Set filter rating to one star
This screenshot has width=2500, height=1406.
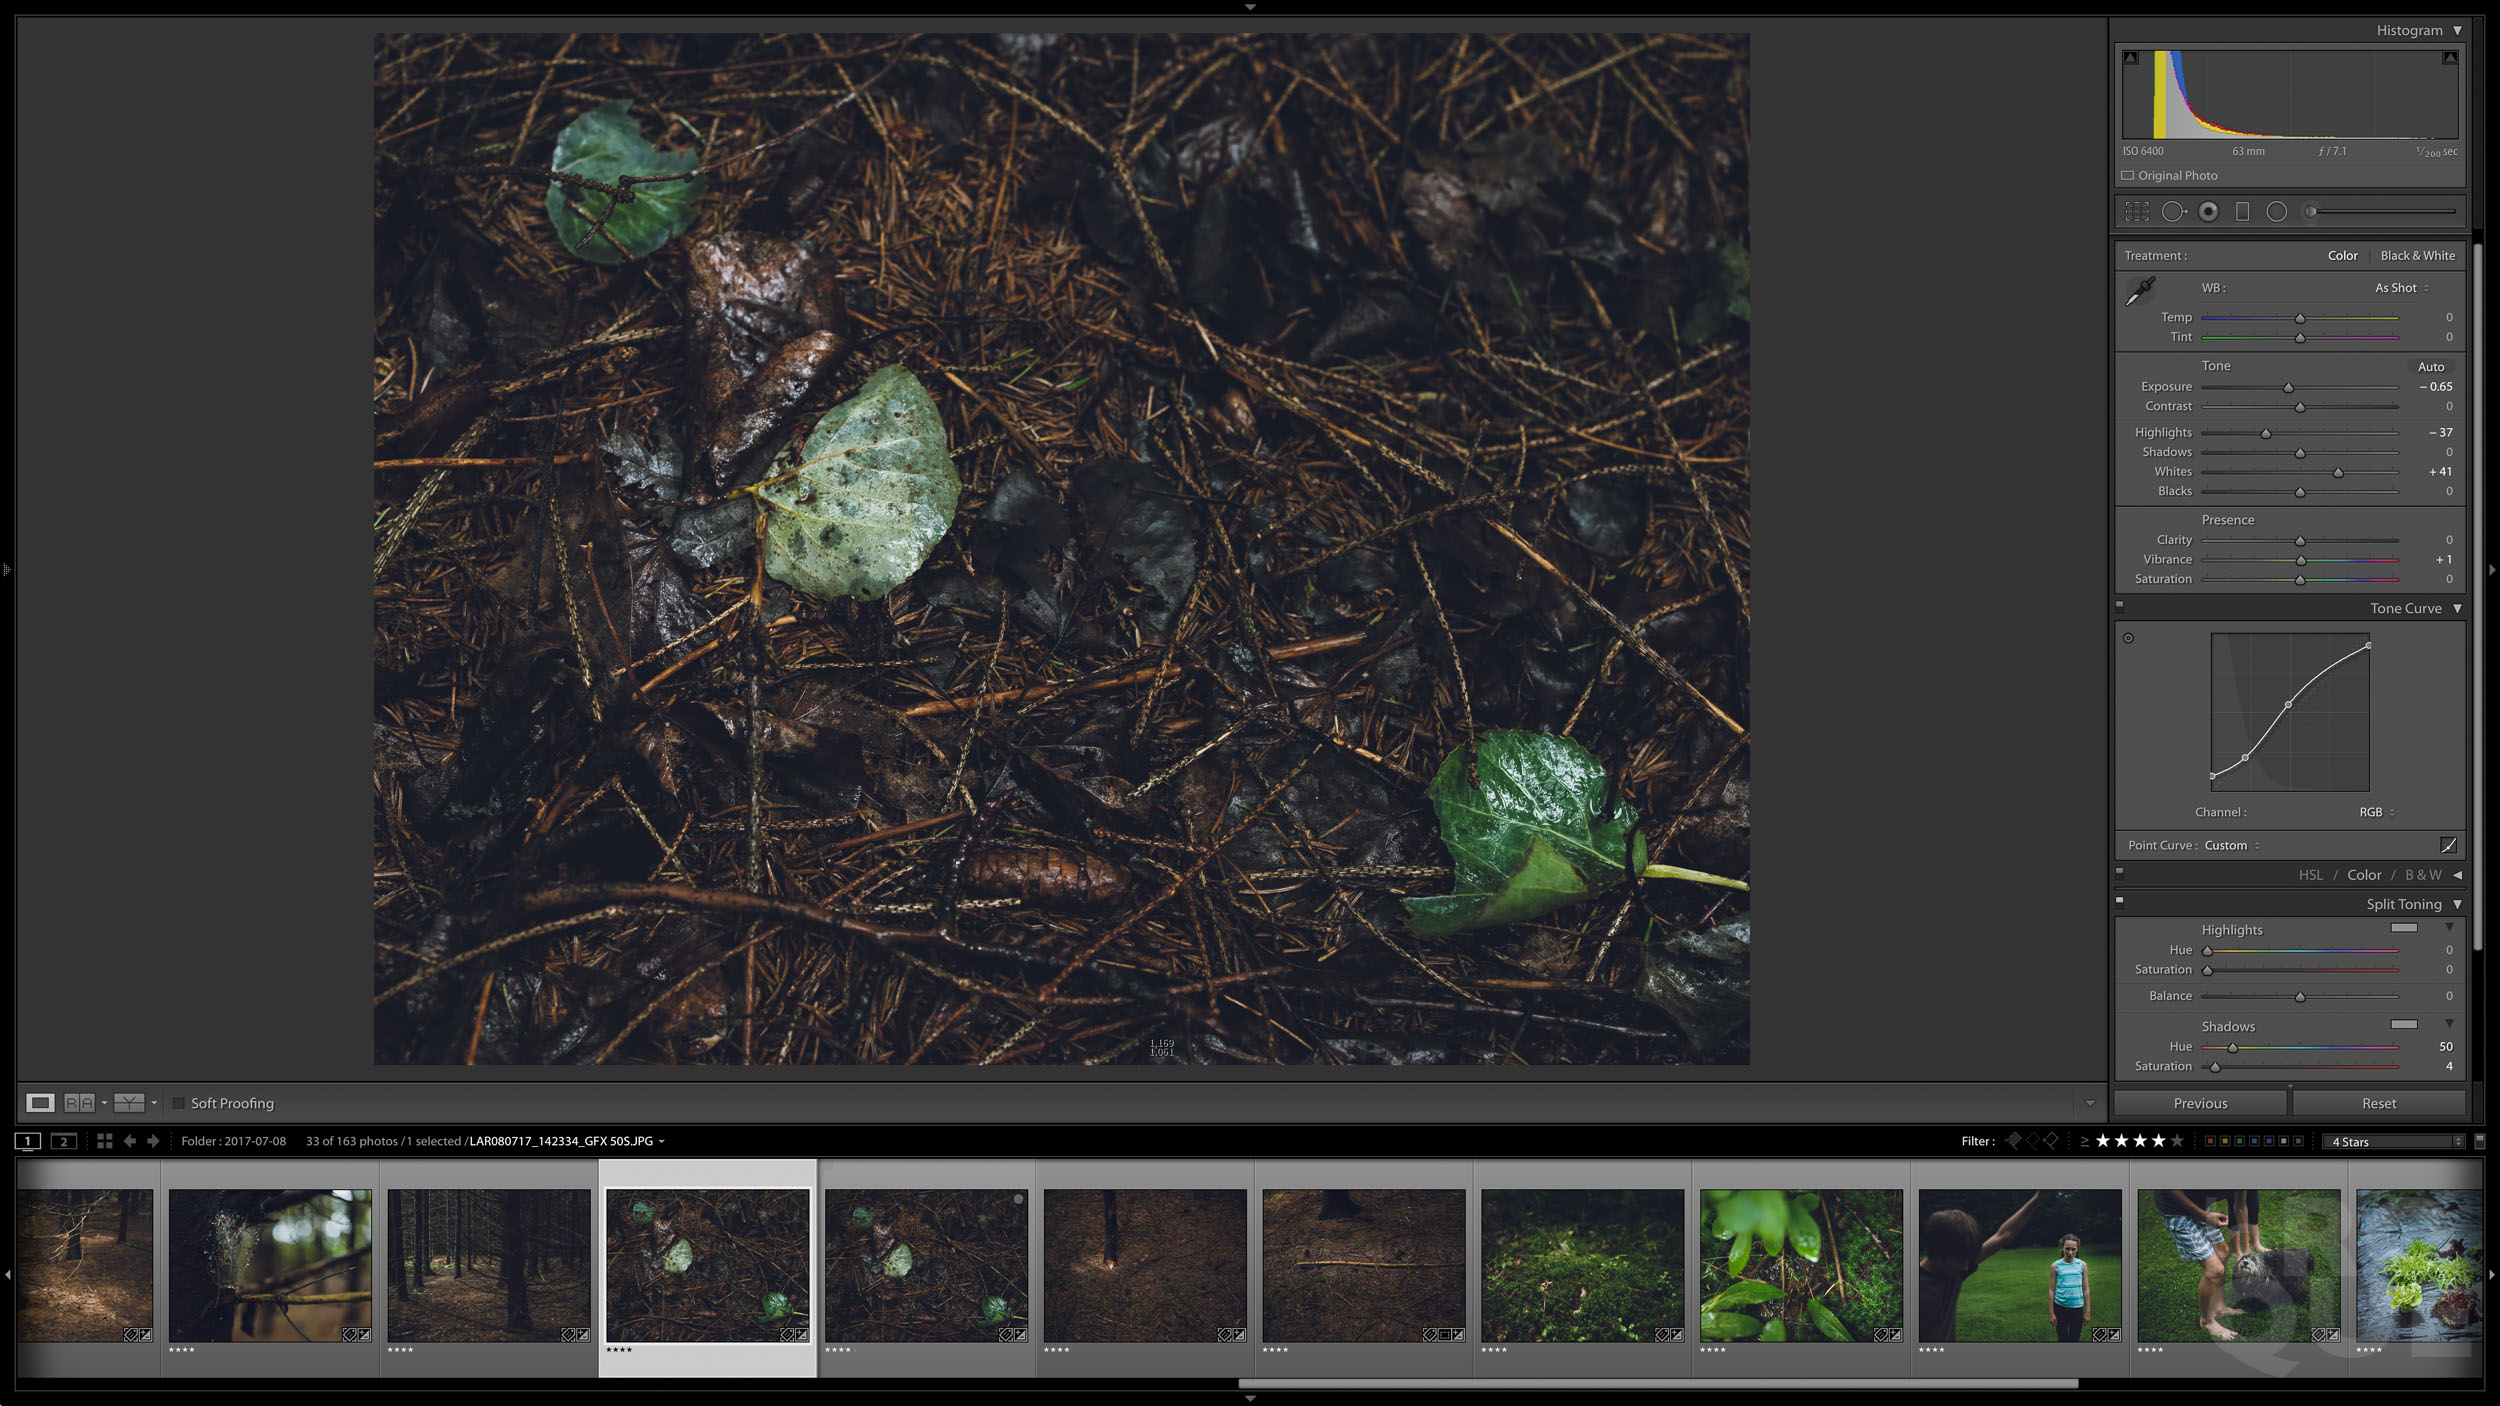click(x=2103, y=1141)
